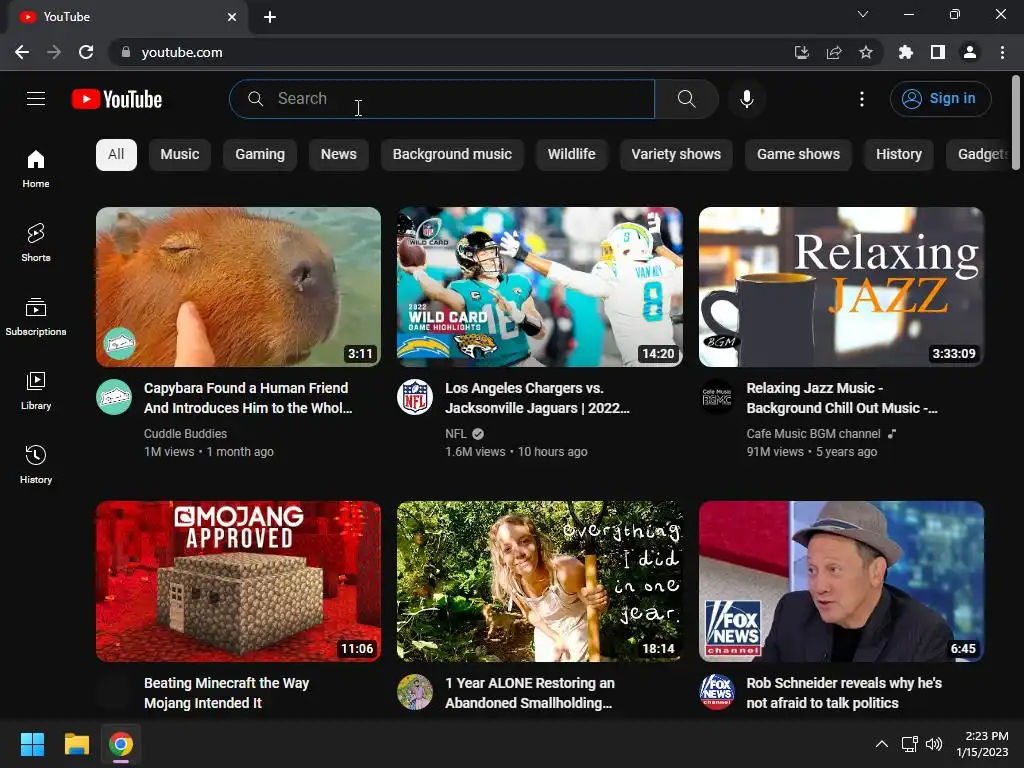Open Beating Minecraft the Way Mojang title

pyautogui.click(x=226, y=693)
